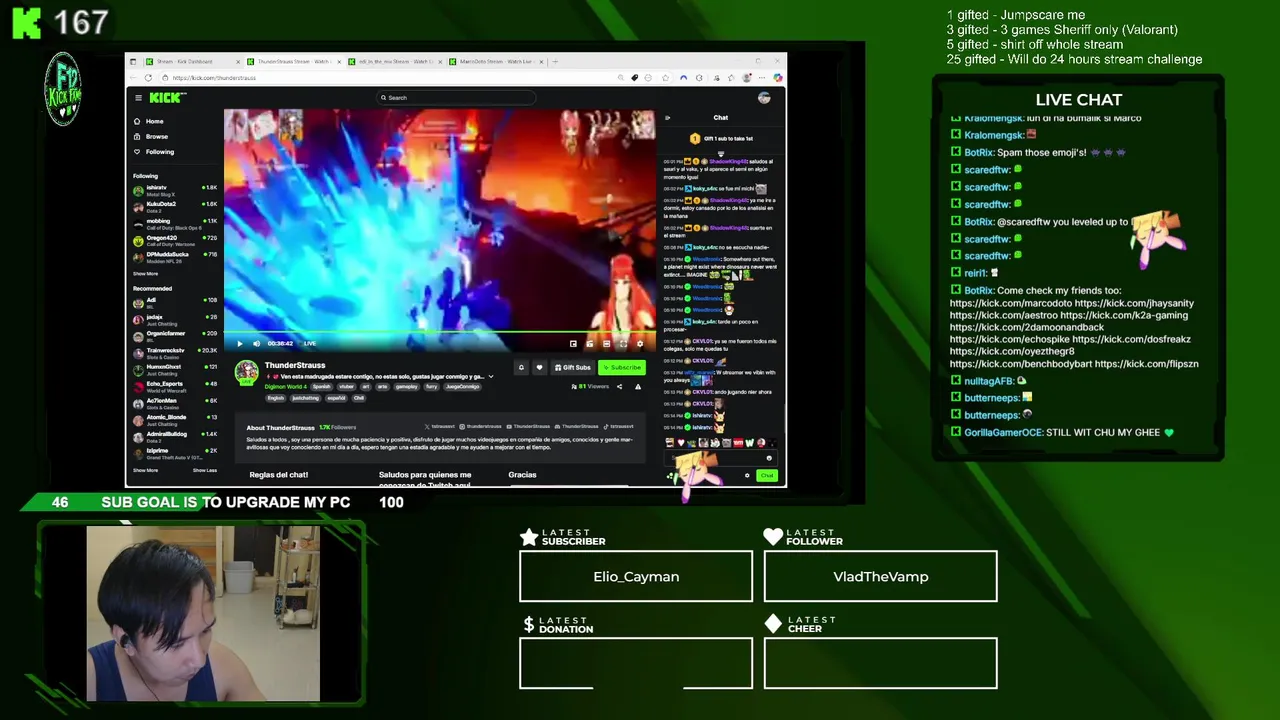Toggle notification bell for ThunderStrauss
Screen dimensions: 1280x720
[521, 368]
